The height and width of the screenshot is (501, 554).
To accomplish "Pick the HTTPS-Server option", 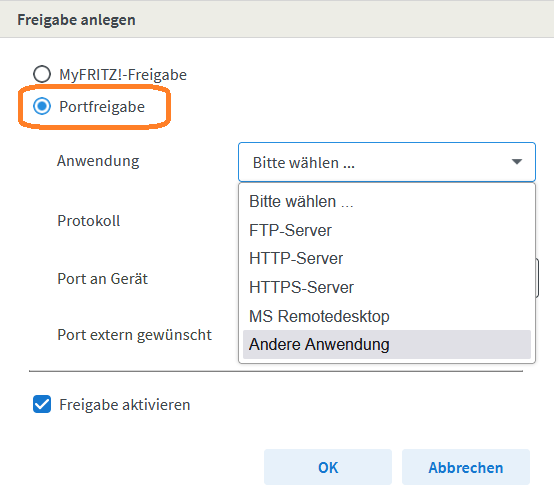I will point(387,287).
